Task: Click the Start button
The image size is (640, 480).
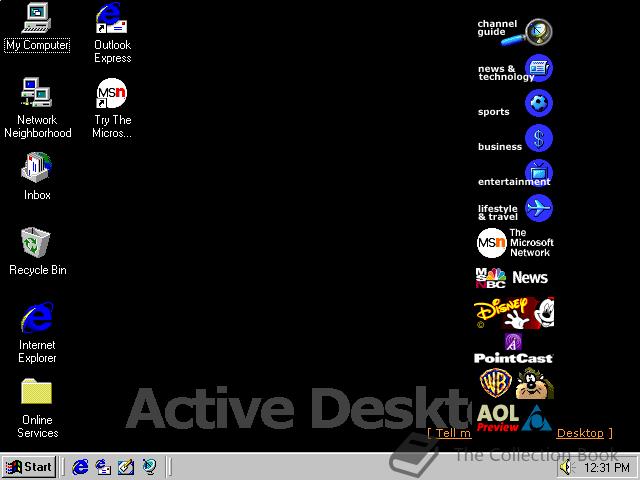Action: [x=29, y=467]
